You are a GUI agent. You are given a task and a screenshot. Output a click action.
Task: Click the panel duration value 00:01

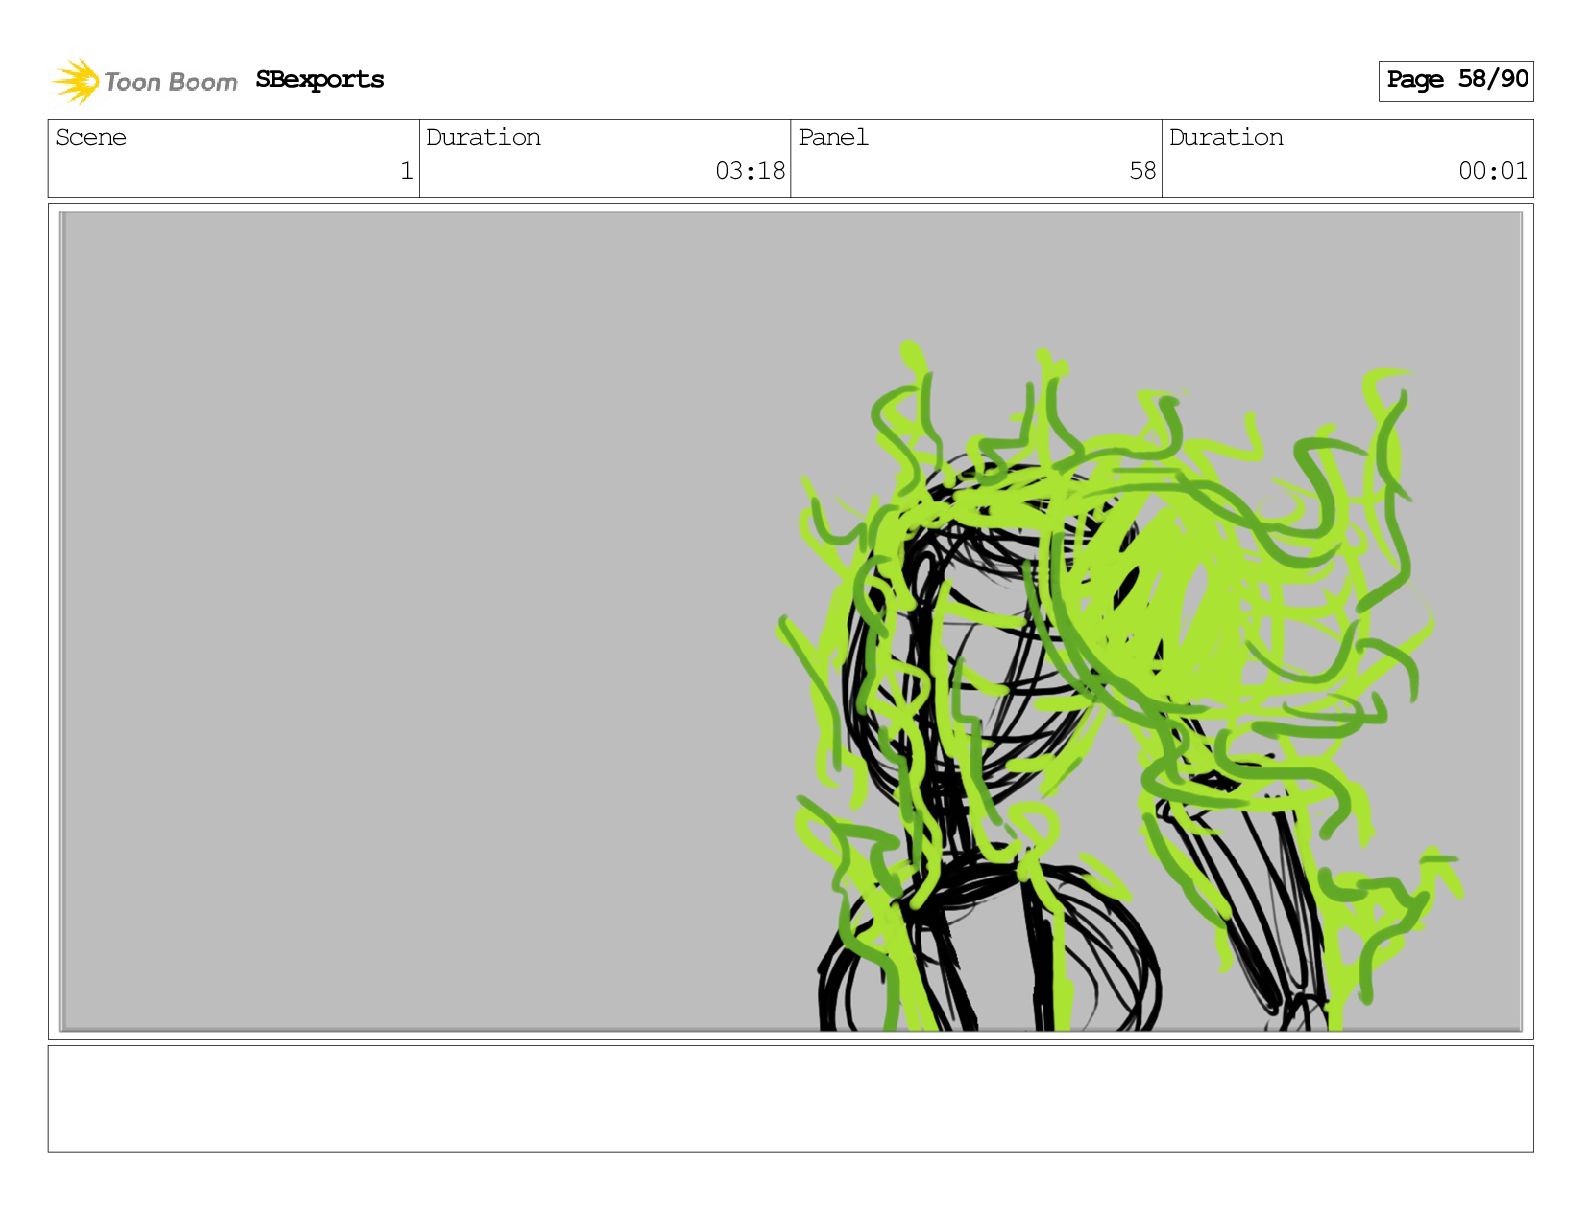(x=1493, y=171)
